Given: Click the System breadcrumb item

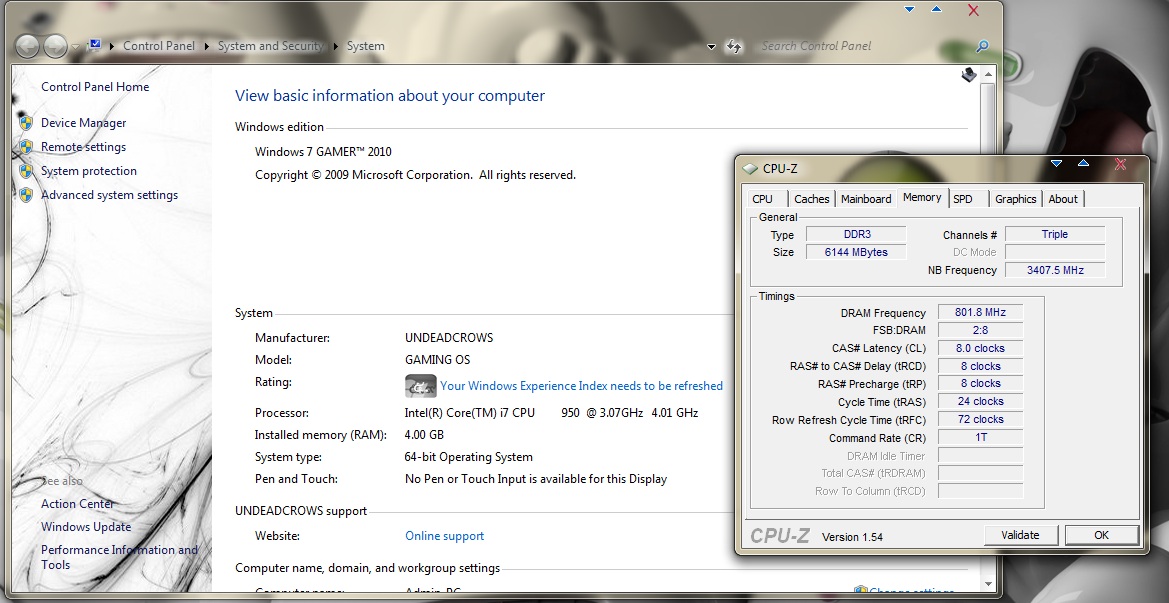Looking at the screenshot, I should 366,46.
